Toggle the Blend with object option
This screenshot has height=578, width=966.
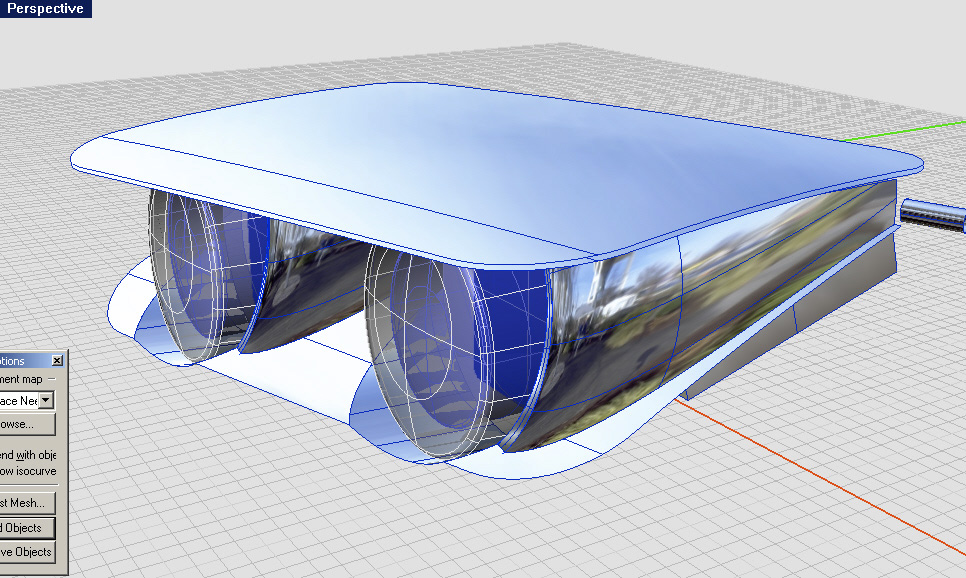click(x=30, y=455)
